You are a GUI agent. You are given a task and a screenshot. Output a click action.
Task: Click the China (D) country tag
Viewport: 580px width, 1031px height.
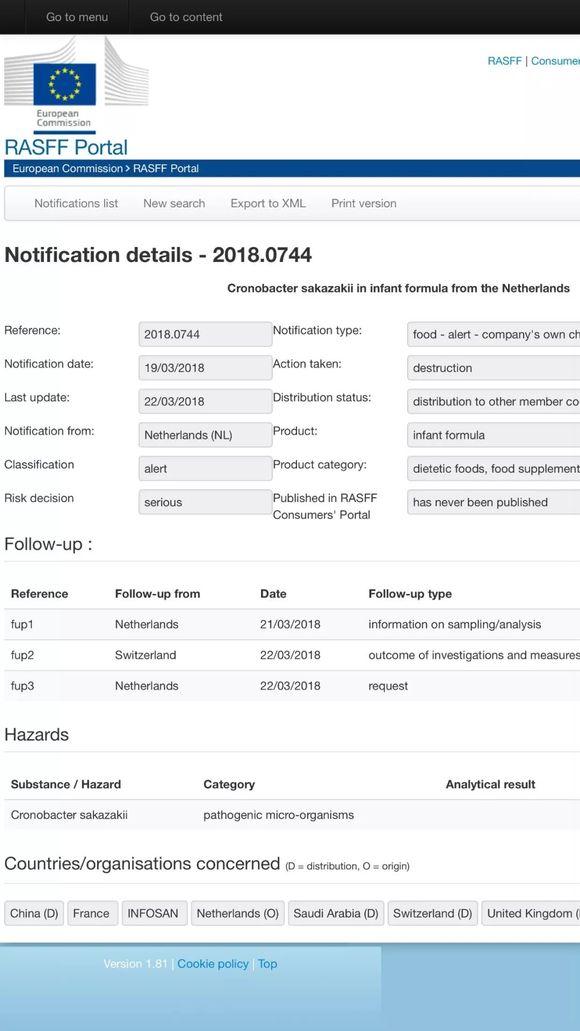pyautogui.click(x=34, y=913)
